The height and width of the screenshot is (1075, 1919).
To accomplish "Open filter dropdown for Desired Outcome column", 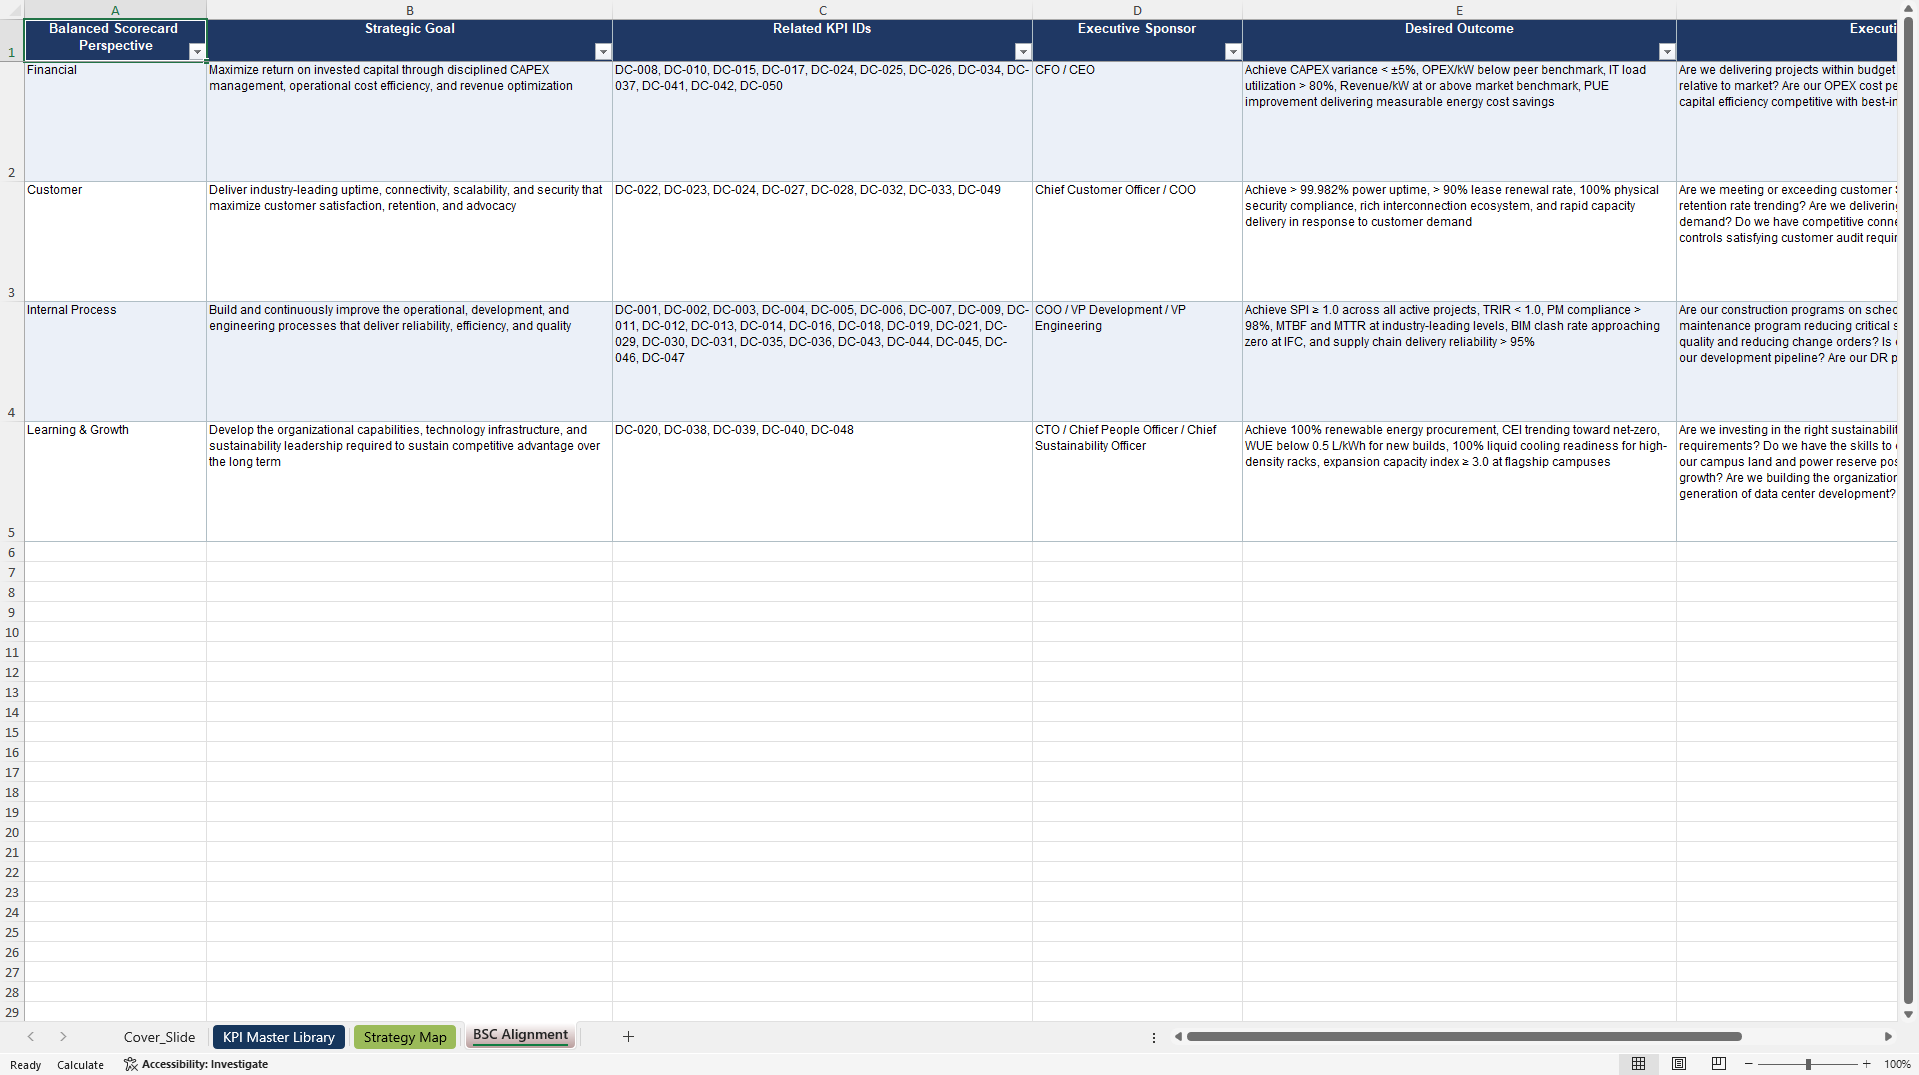I will click(1667, 52).
